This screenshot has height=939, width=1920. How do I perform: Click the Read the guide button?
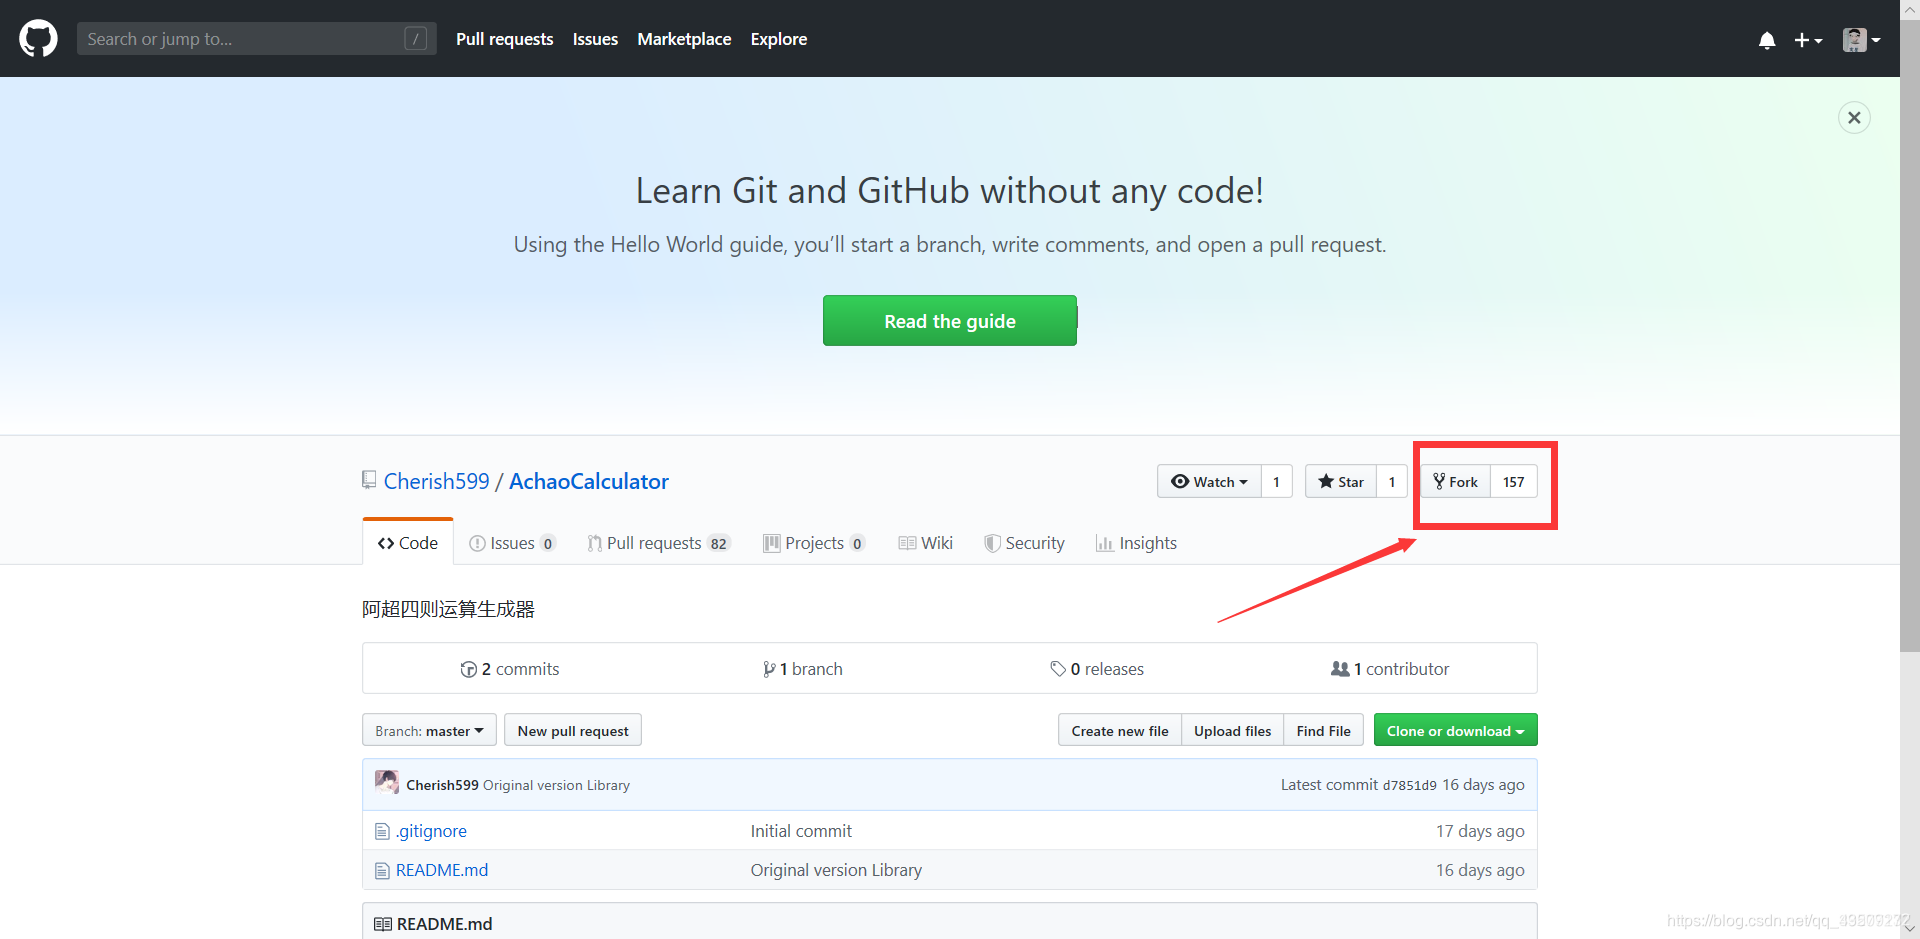(949, 321)
